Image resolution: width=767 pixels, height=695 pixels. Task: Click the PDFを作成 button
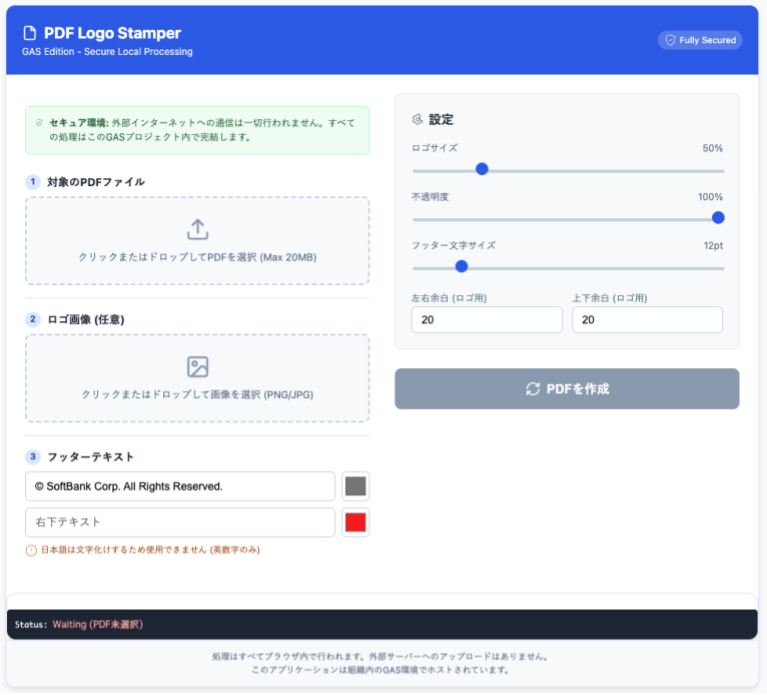pos(567,389)
